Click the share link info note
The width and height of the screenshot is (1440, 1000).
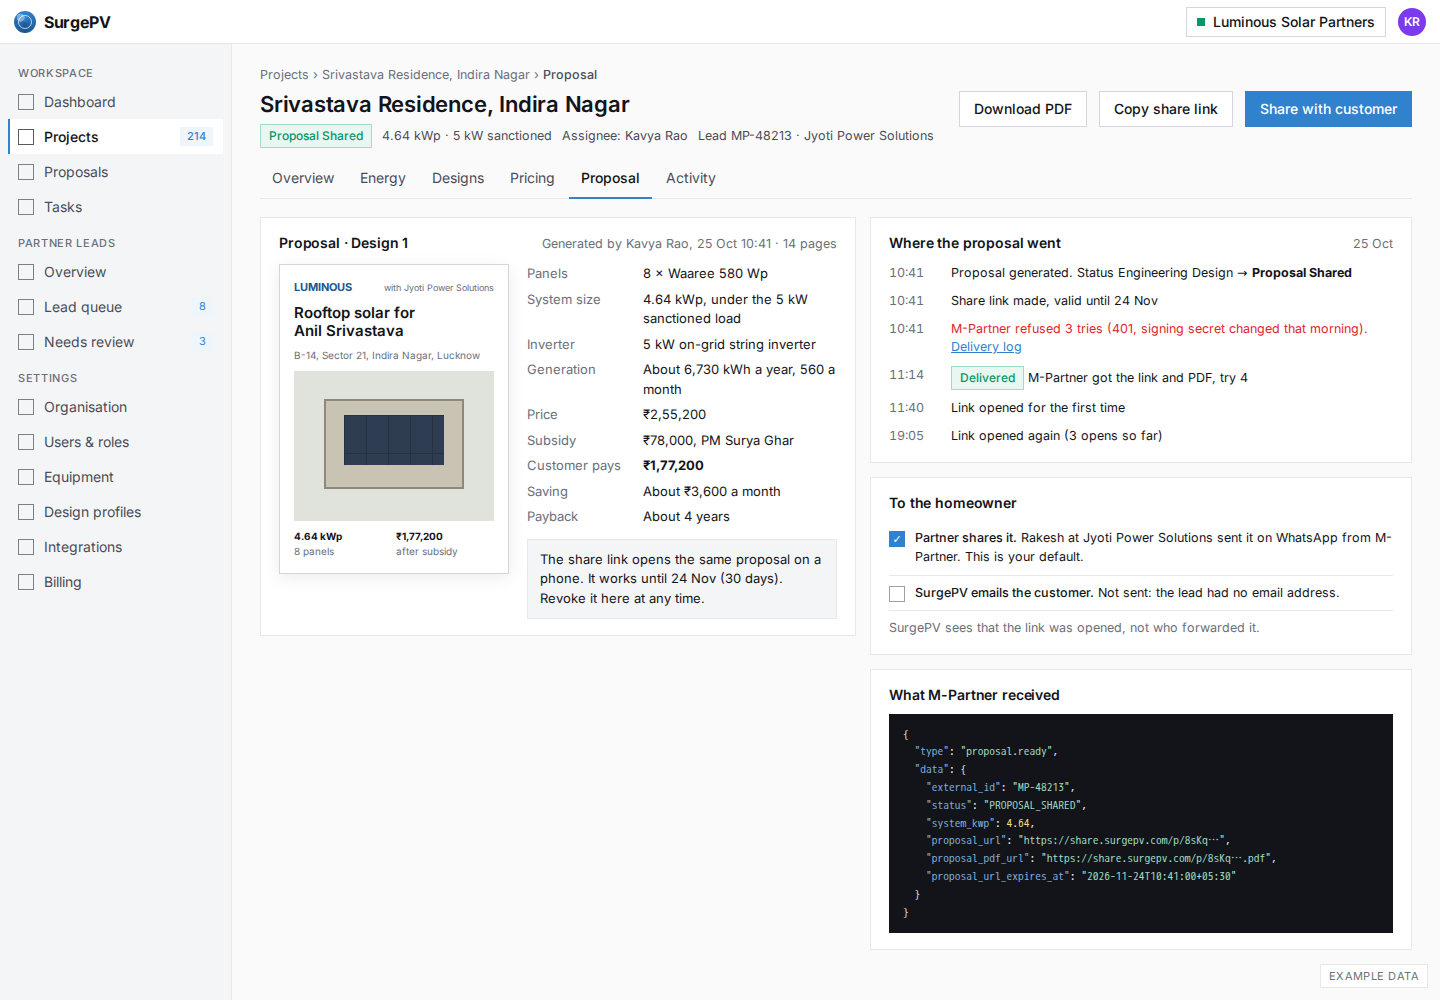[682, 579]
